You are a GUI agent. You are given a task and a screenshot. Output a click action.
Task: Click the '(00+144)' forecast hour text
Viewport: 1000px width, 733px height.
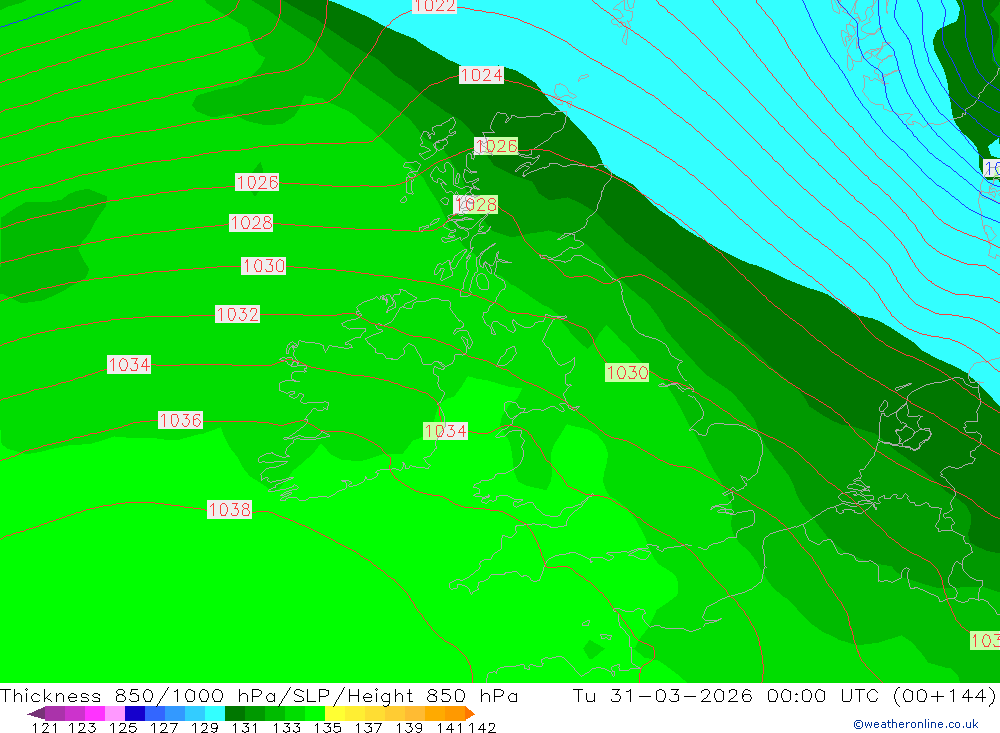[x=945, y=695]
